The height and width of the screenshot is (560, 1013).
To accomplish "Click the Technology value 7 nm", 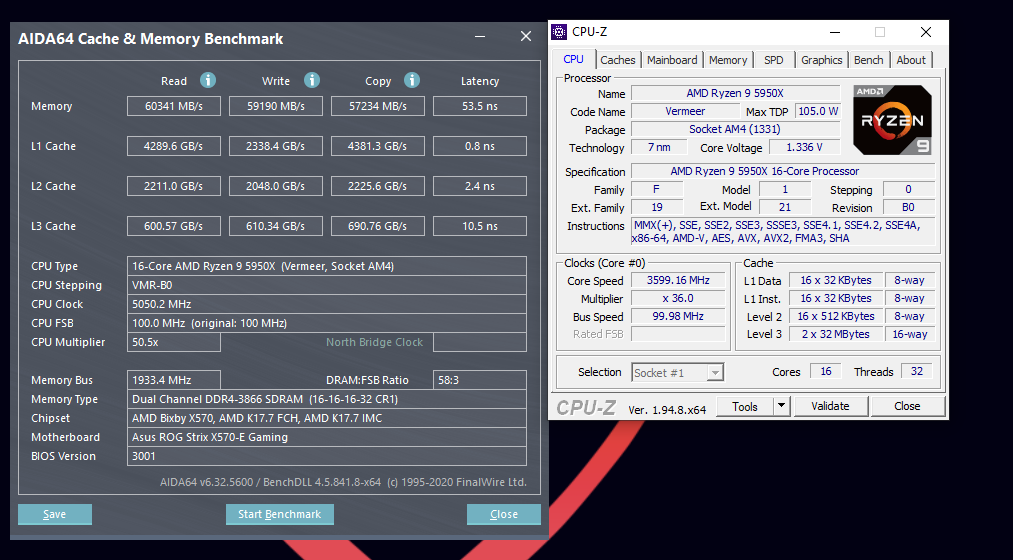I will click(659, 147).
